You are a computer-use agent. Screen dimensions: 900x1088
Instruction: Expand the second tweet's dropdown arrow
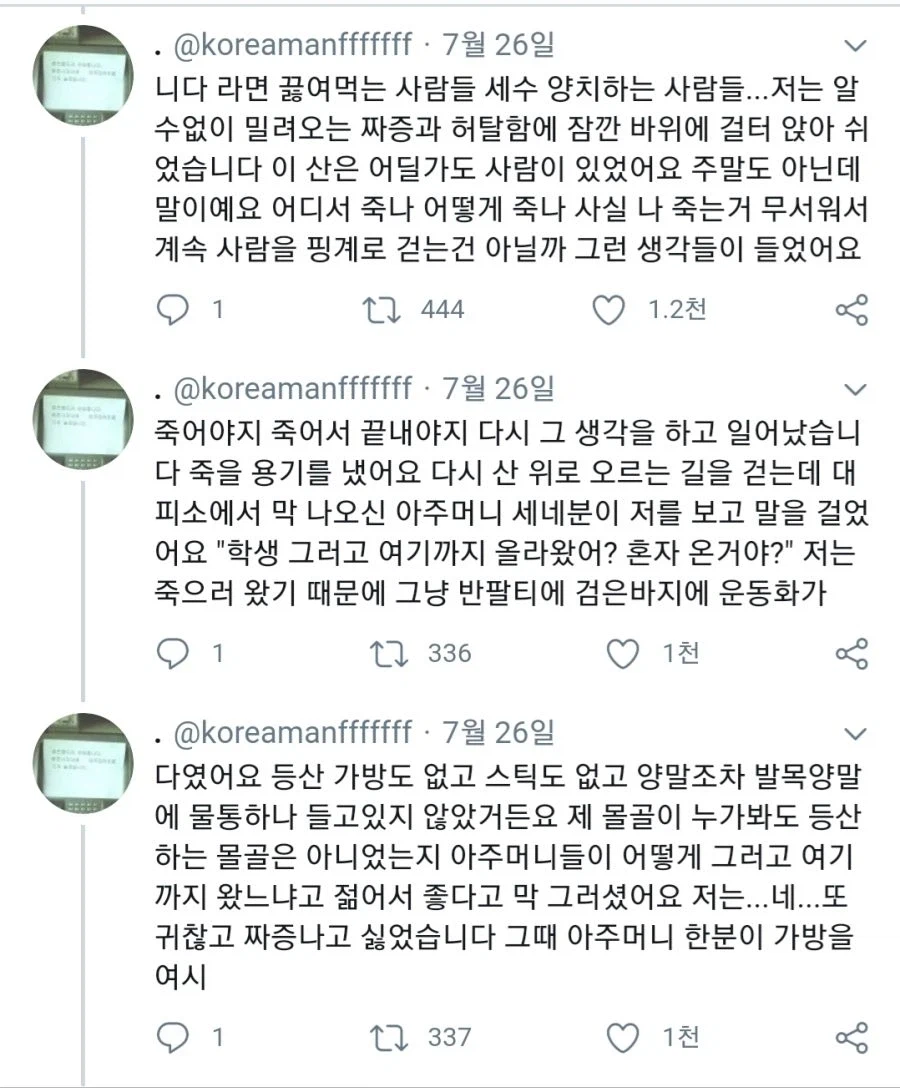tap(855, 389)
